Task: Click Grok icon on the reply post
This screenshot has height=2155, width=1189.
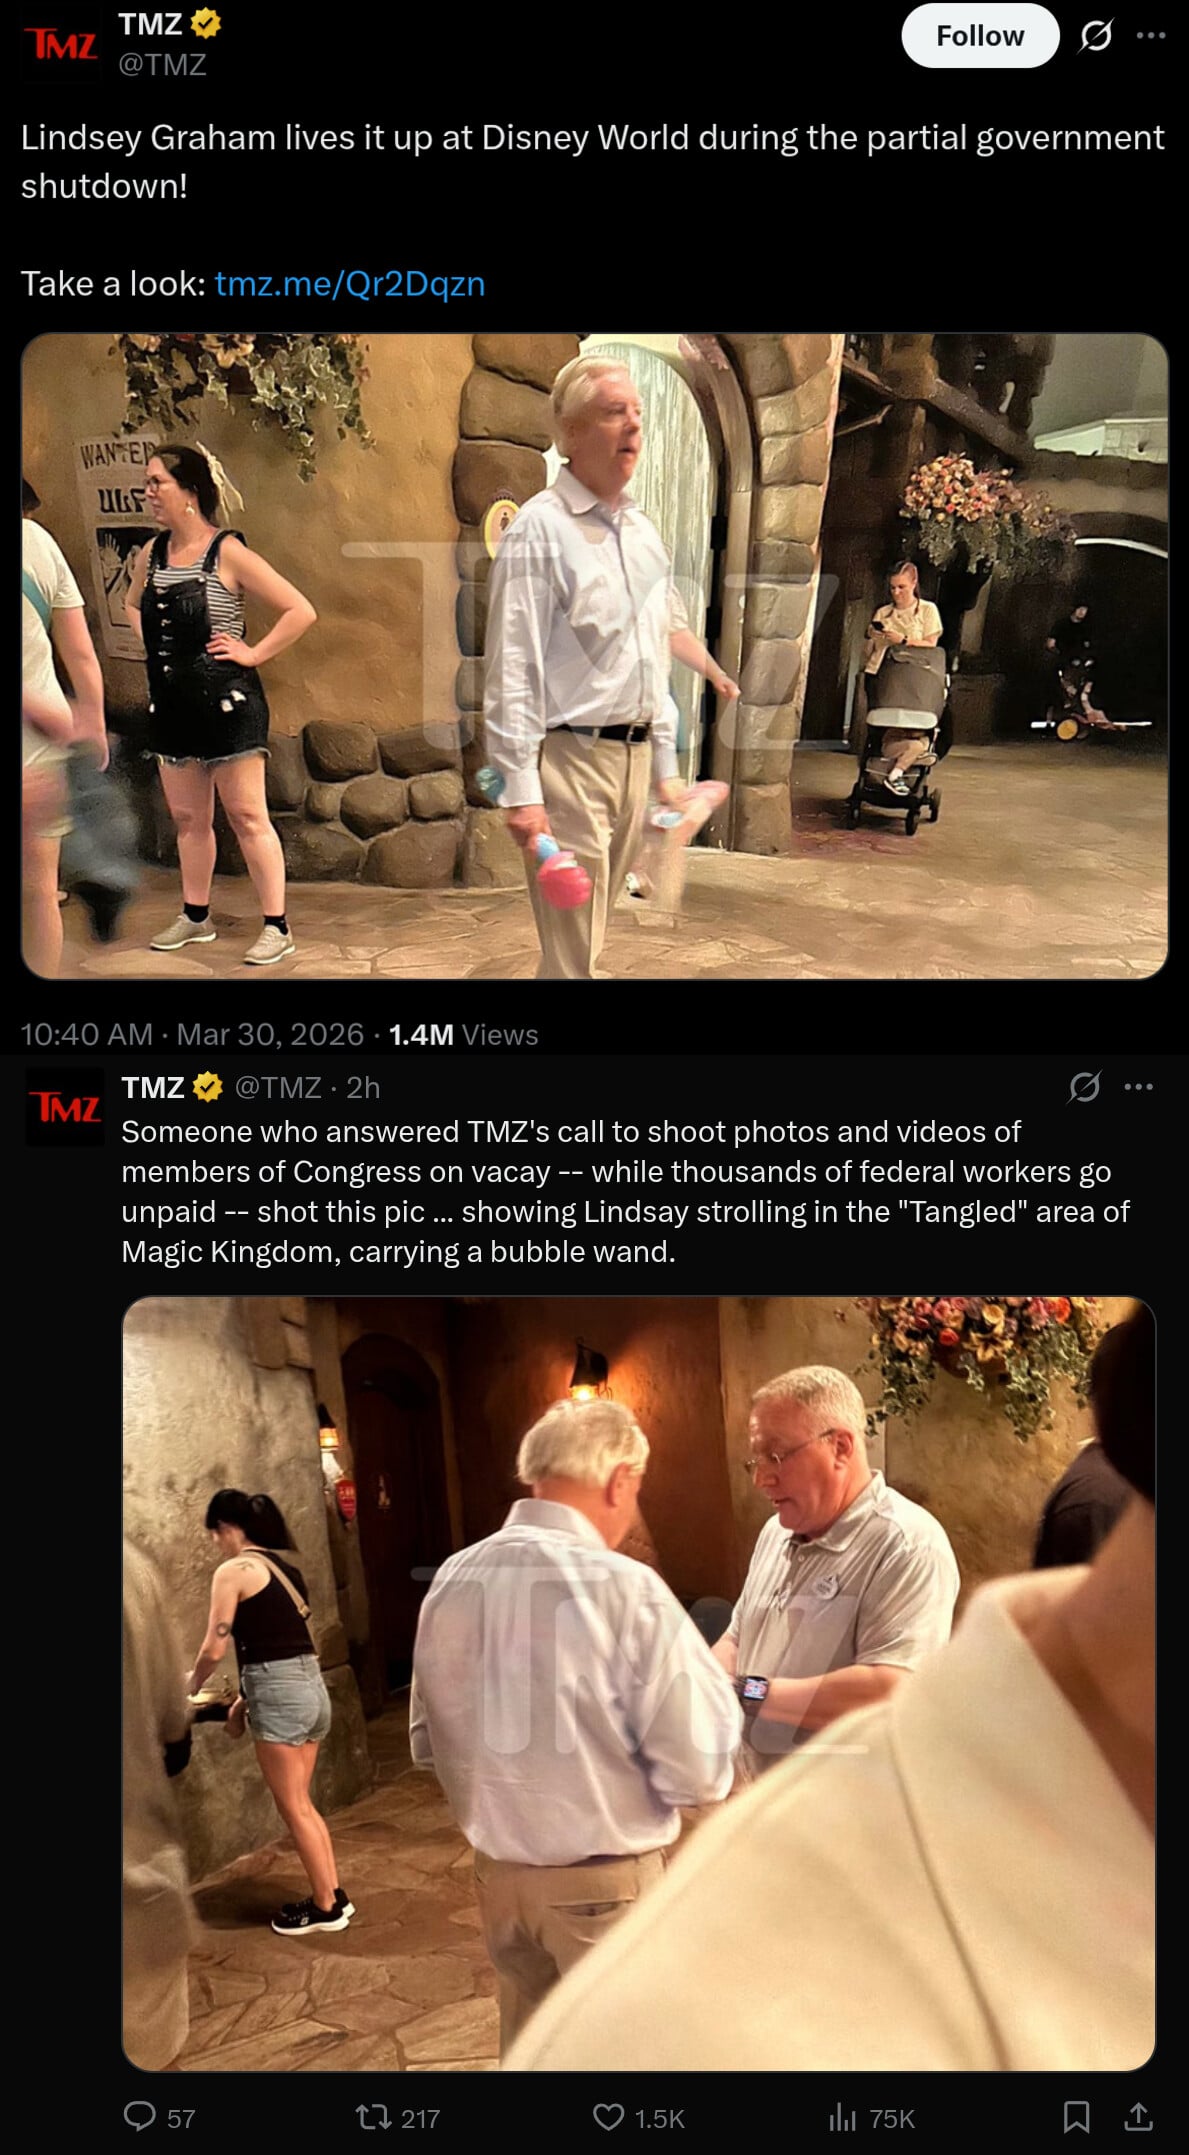Action: tap(1084, 1087)
